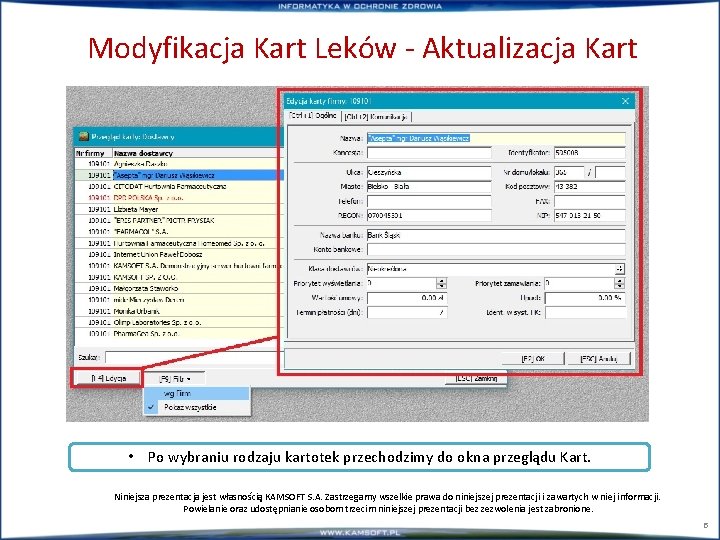
Task: Click the Nazwa field with Asepta name
Action: click(496, 138)
